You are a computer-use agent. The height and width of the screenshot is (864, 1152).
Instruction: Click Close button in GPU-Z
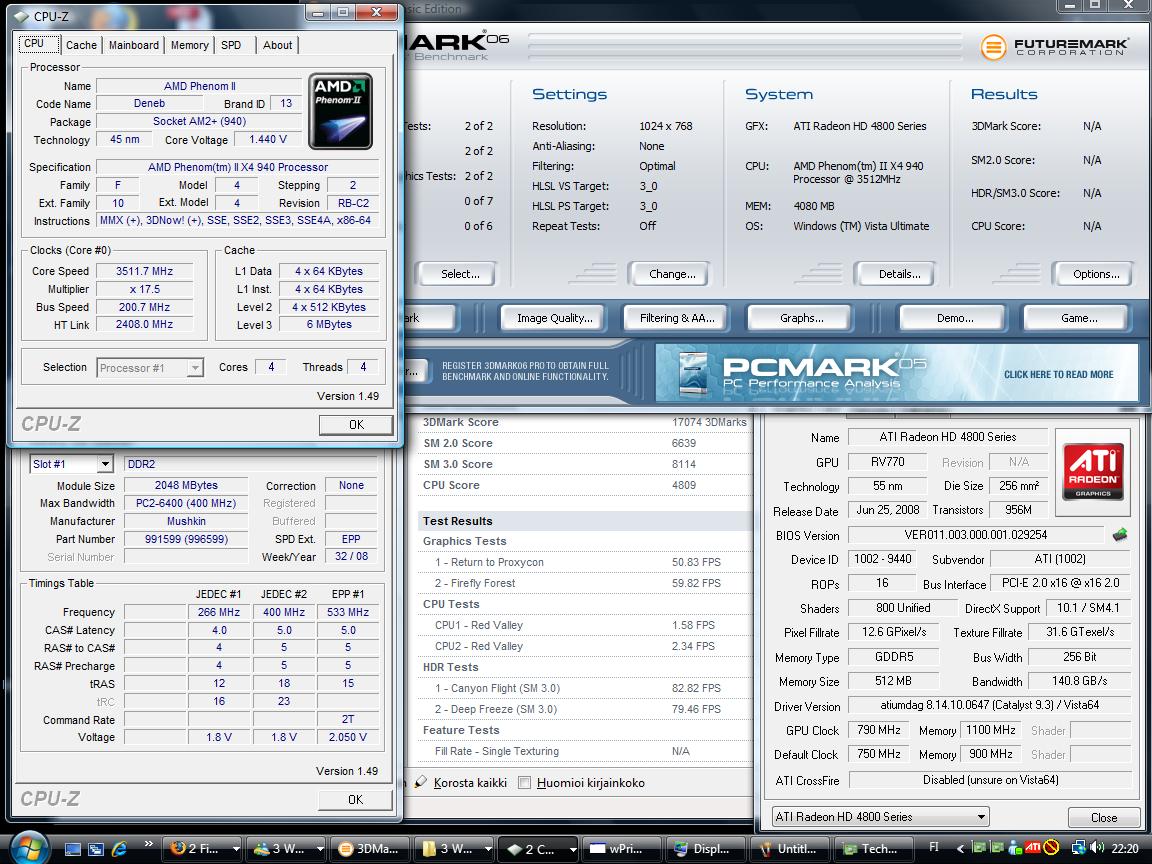[1104, 818]
